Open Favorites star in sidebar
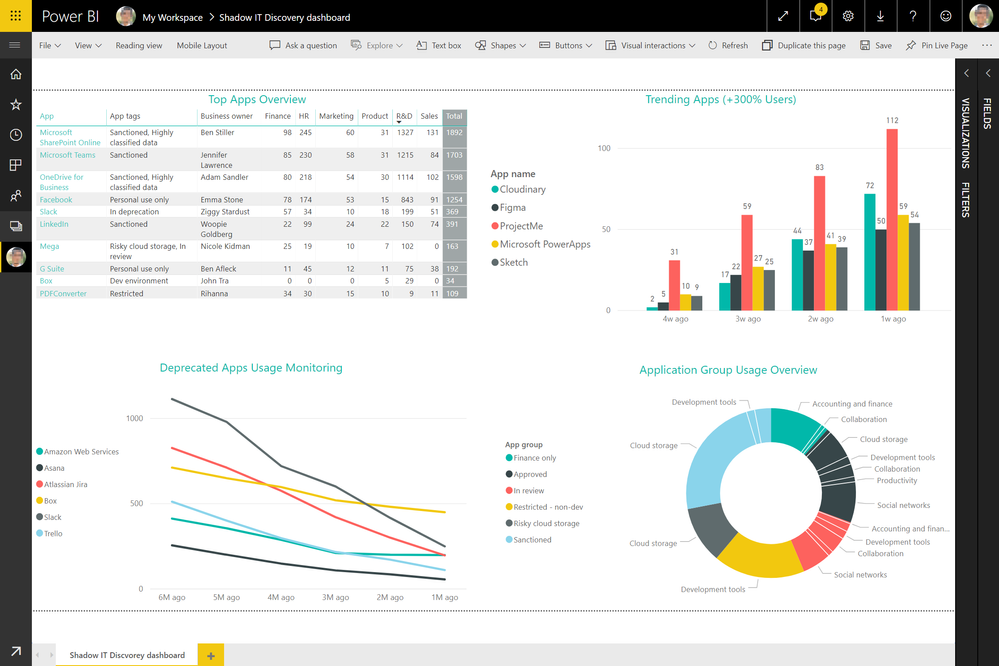The image size is (999, 666). 16,105
